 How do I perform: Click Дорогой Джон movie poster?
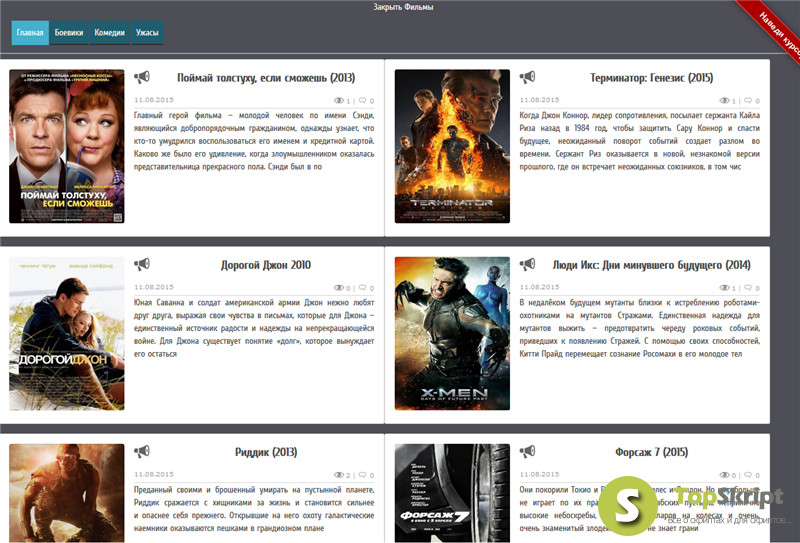pyautogui.click(x=67, y=334)
